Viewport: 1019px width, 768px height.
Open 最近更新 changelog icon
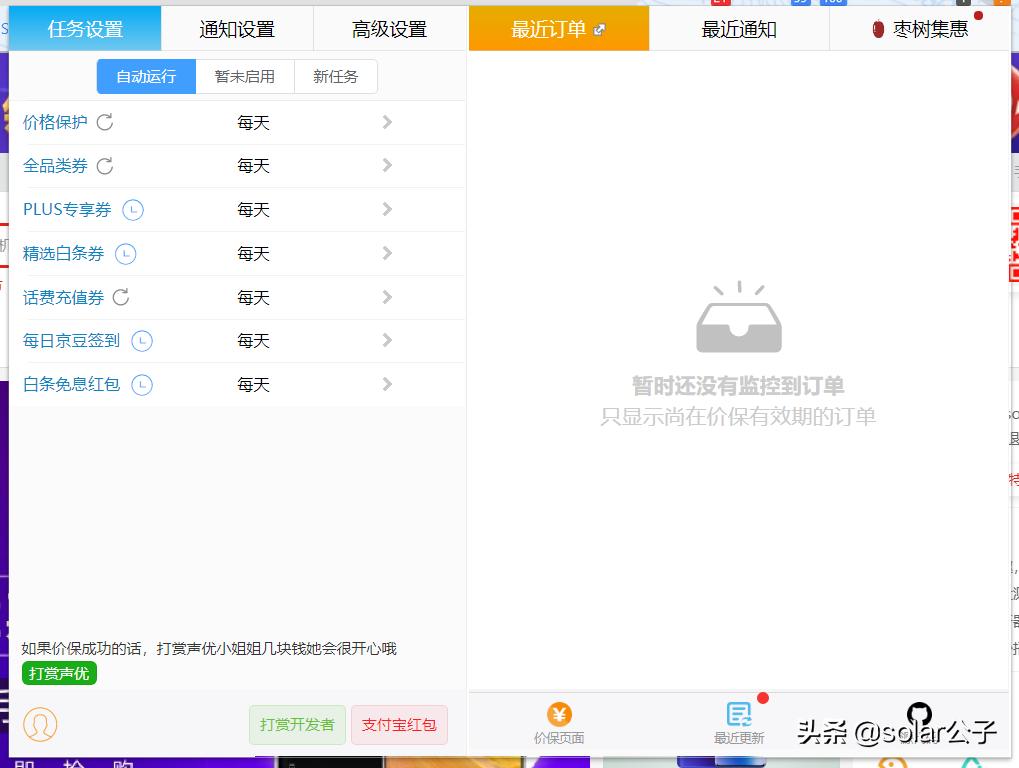coord(739,714)
